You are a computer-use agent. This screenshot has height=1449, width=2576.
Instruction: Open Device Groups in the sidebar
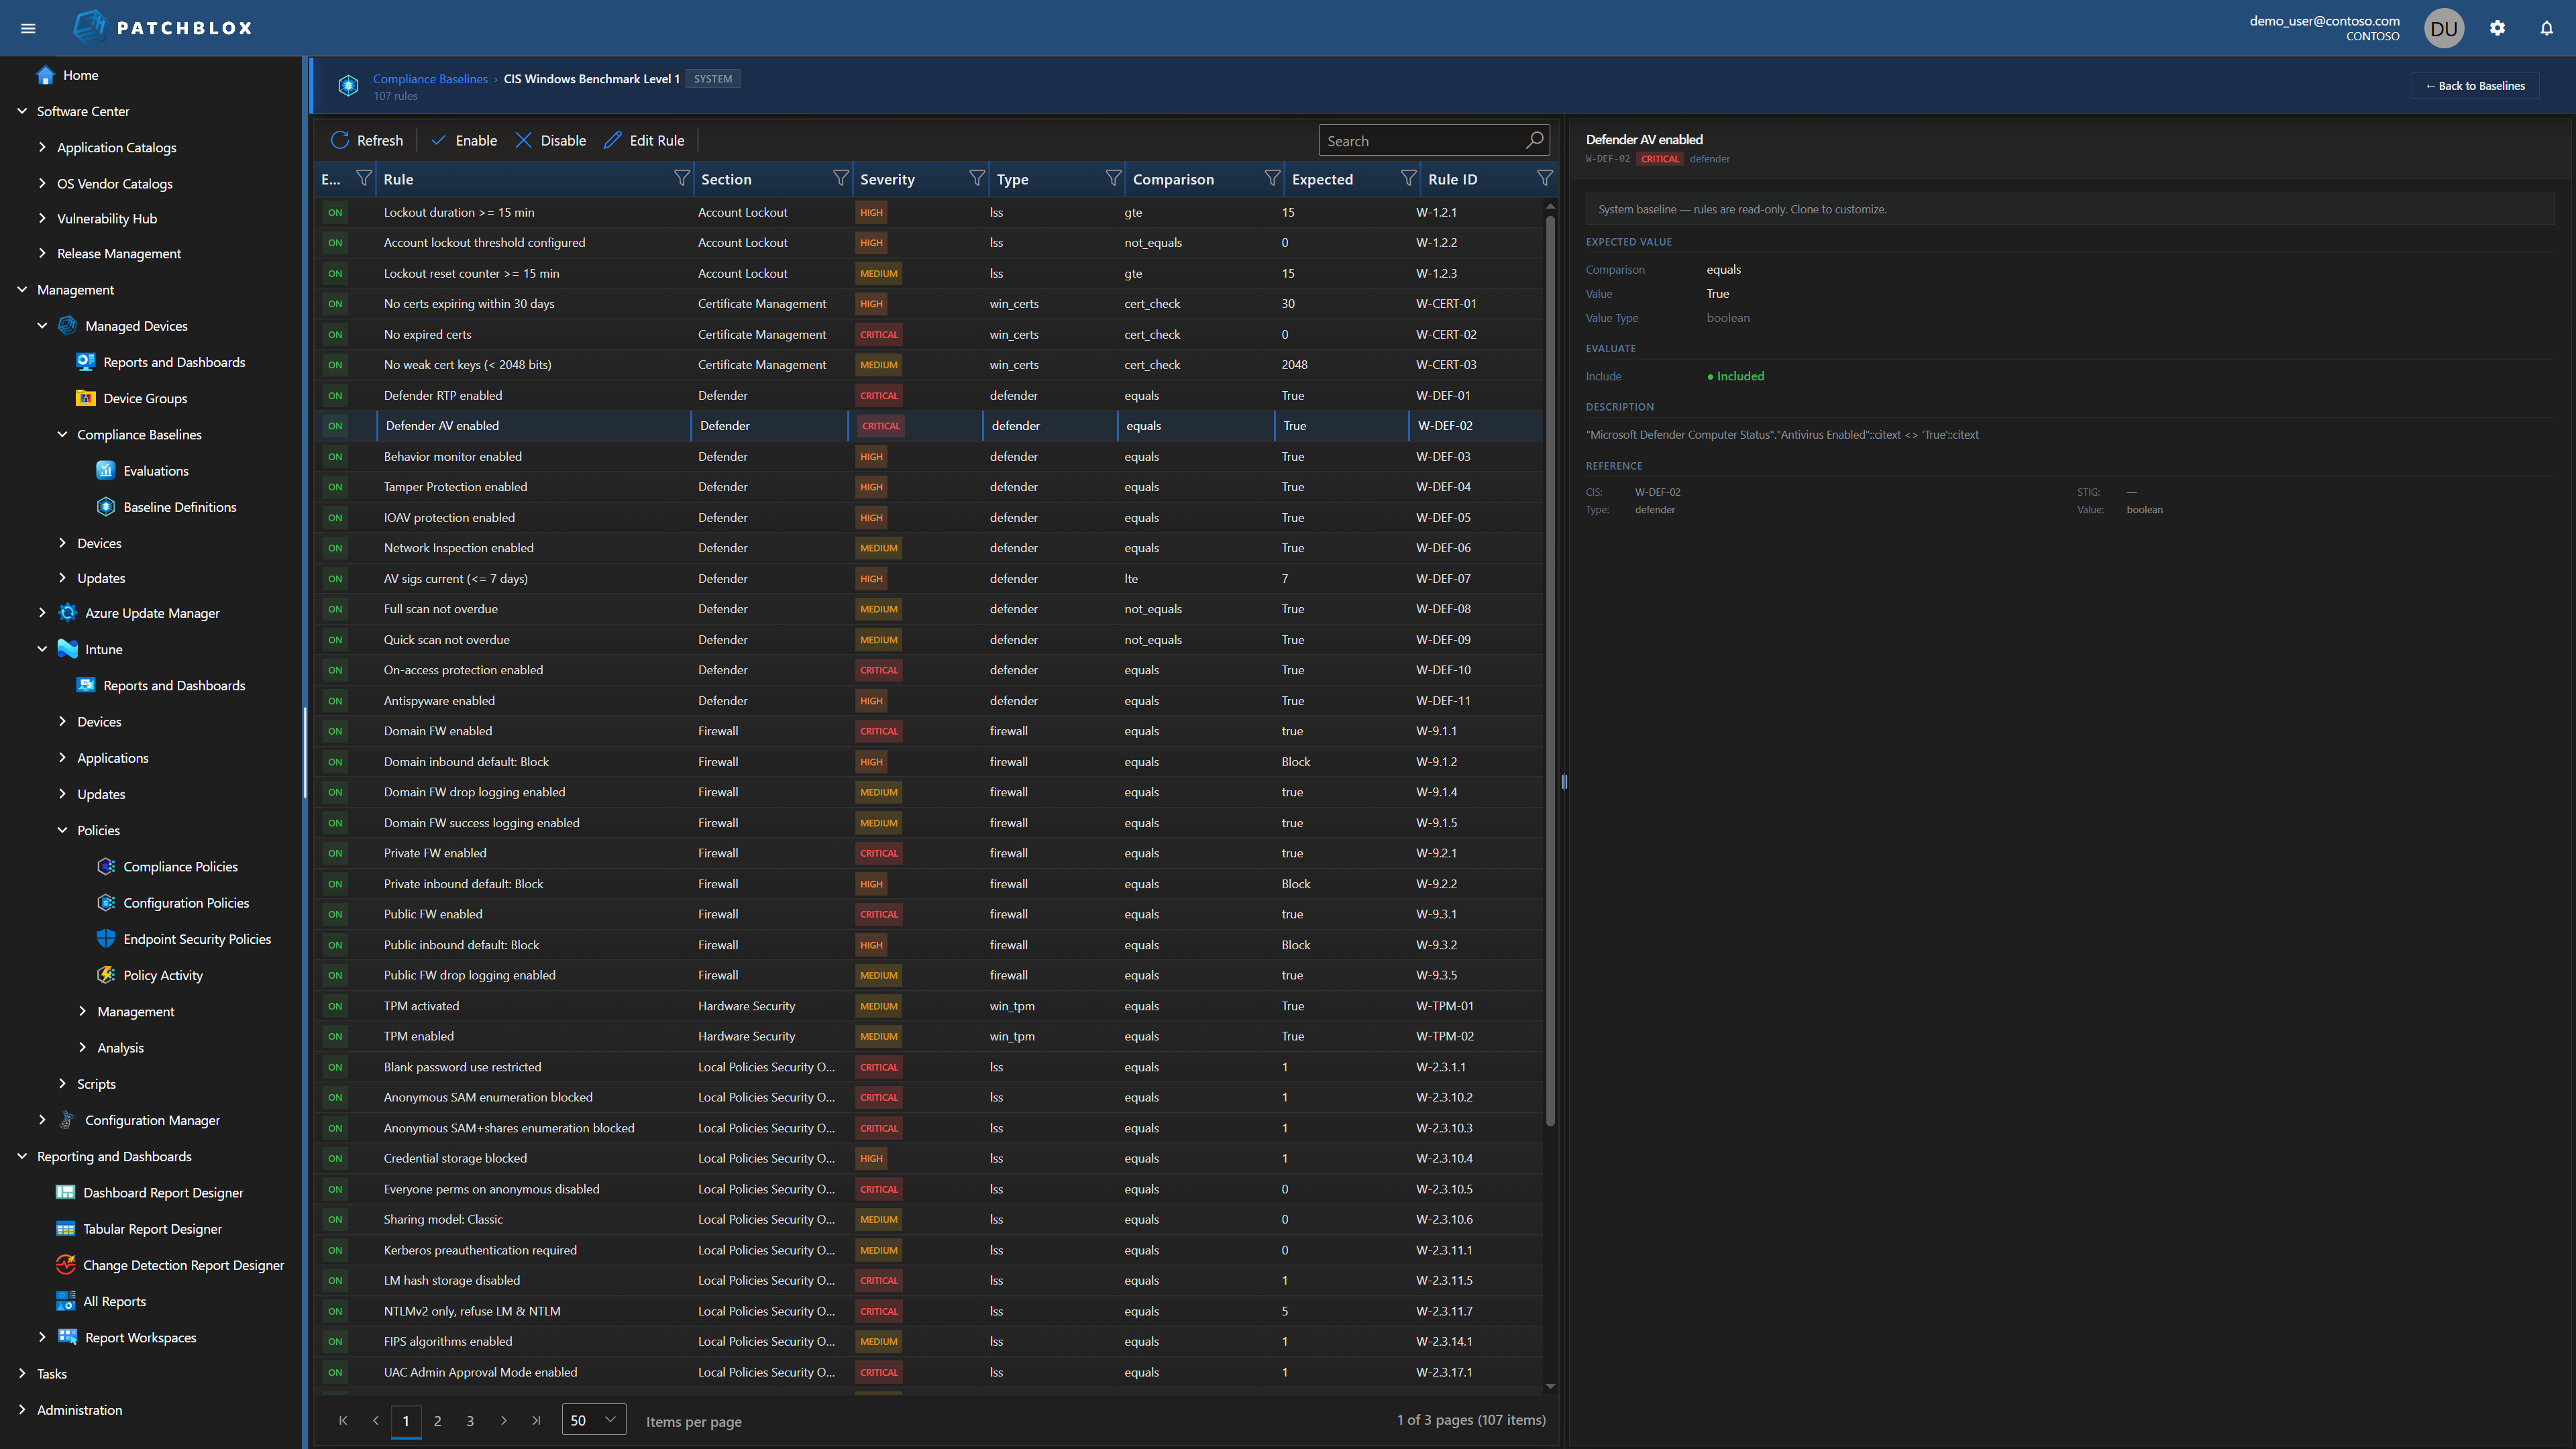point(145,398)
